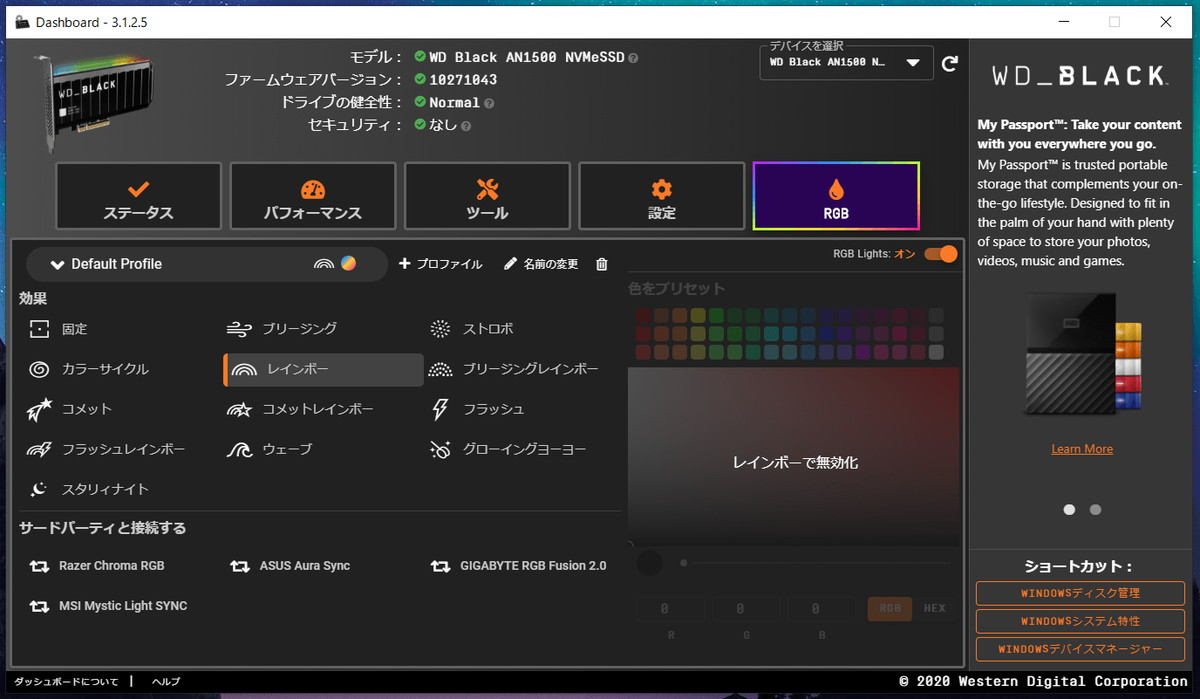Open the ツール tab
This screenshot has width=1200, height=699.
487,196
